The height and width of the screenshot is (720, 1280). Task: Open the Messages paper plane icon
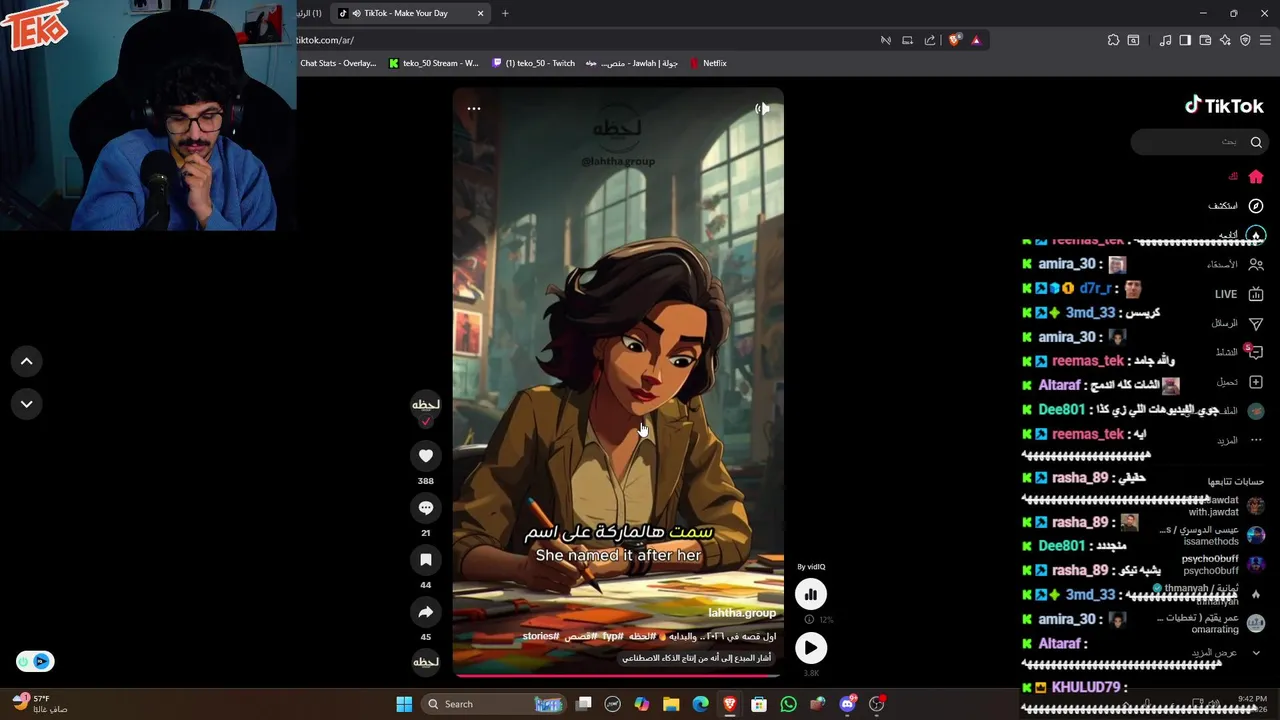(x=1256, y=324)
